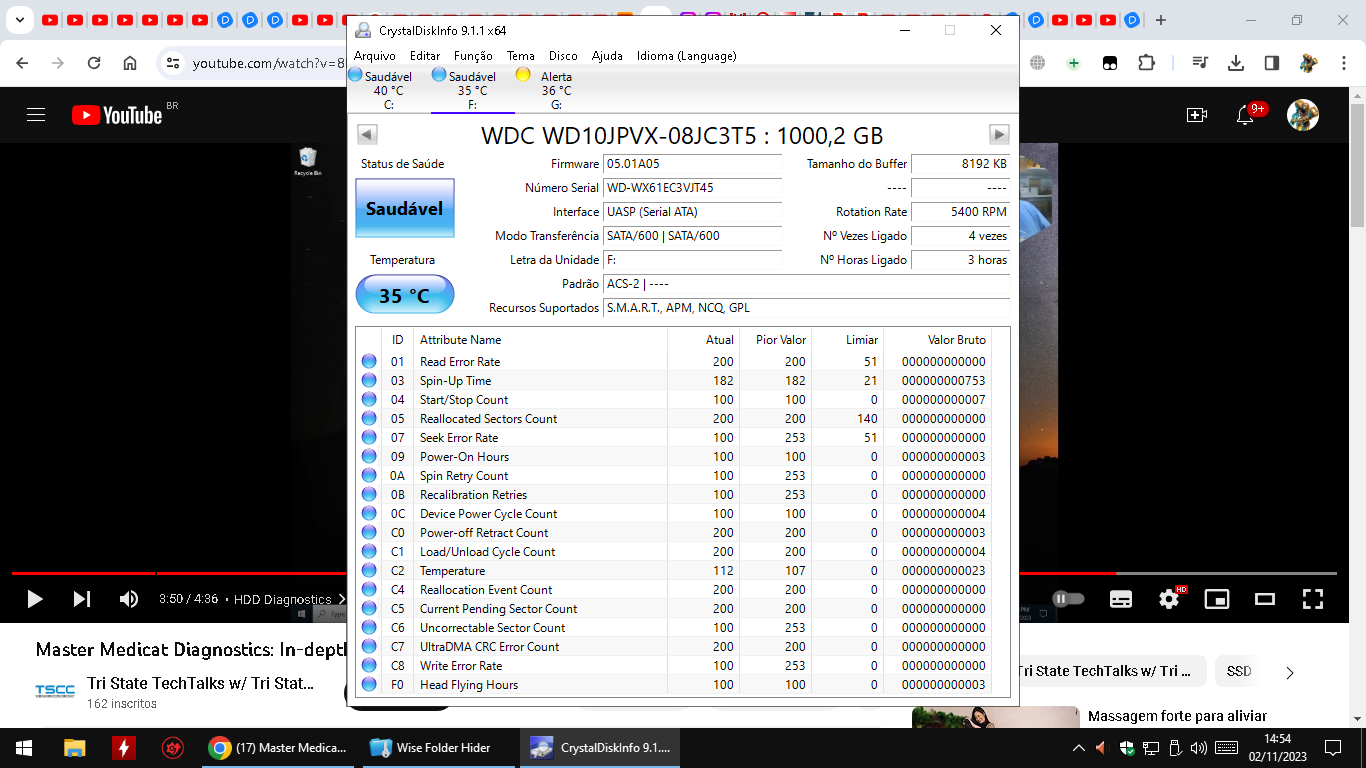Show more filter chips arrow
The width and height of the screenshot is (1366, 768).
(1290, 672)
